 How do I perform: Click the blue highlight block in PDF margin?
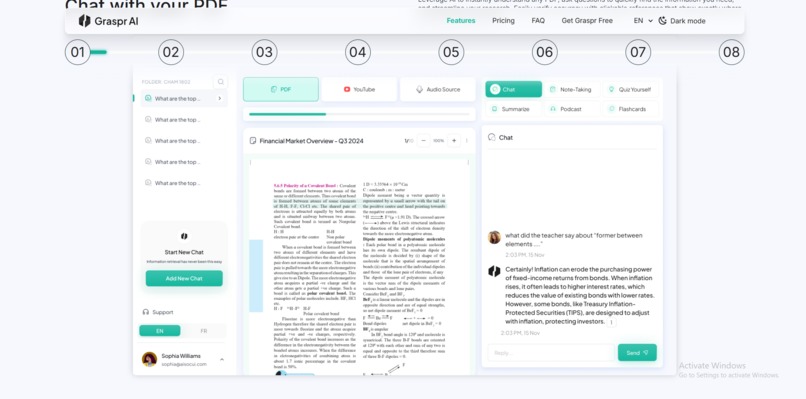point(256,276)
